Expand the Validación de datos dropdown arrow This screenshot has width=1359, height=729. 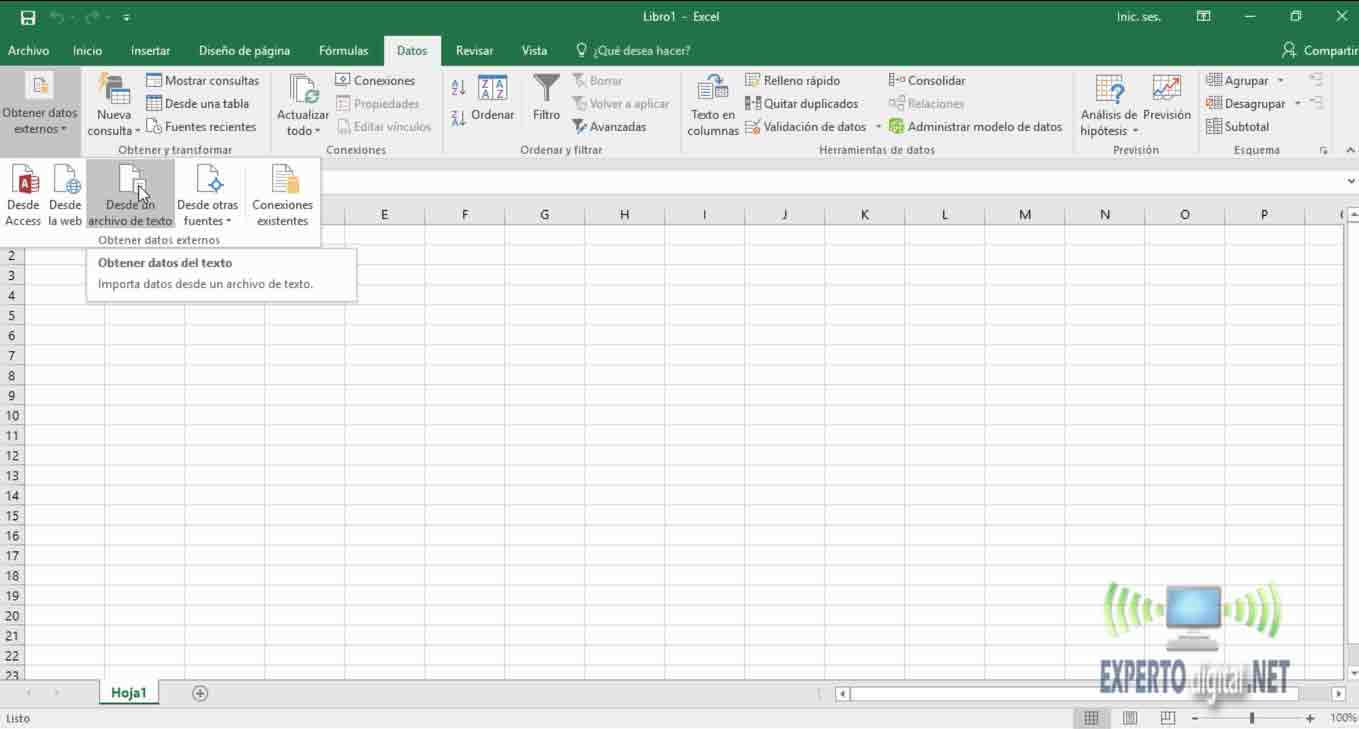(877, 127)
